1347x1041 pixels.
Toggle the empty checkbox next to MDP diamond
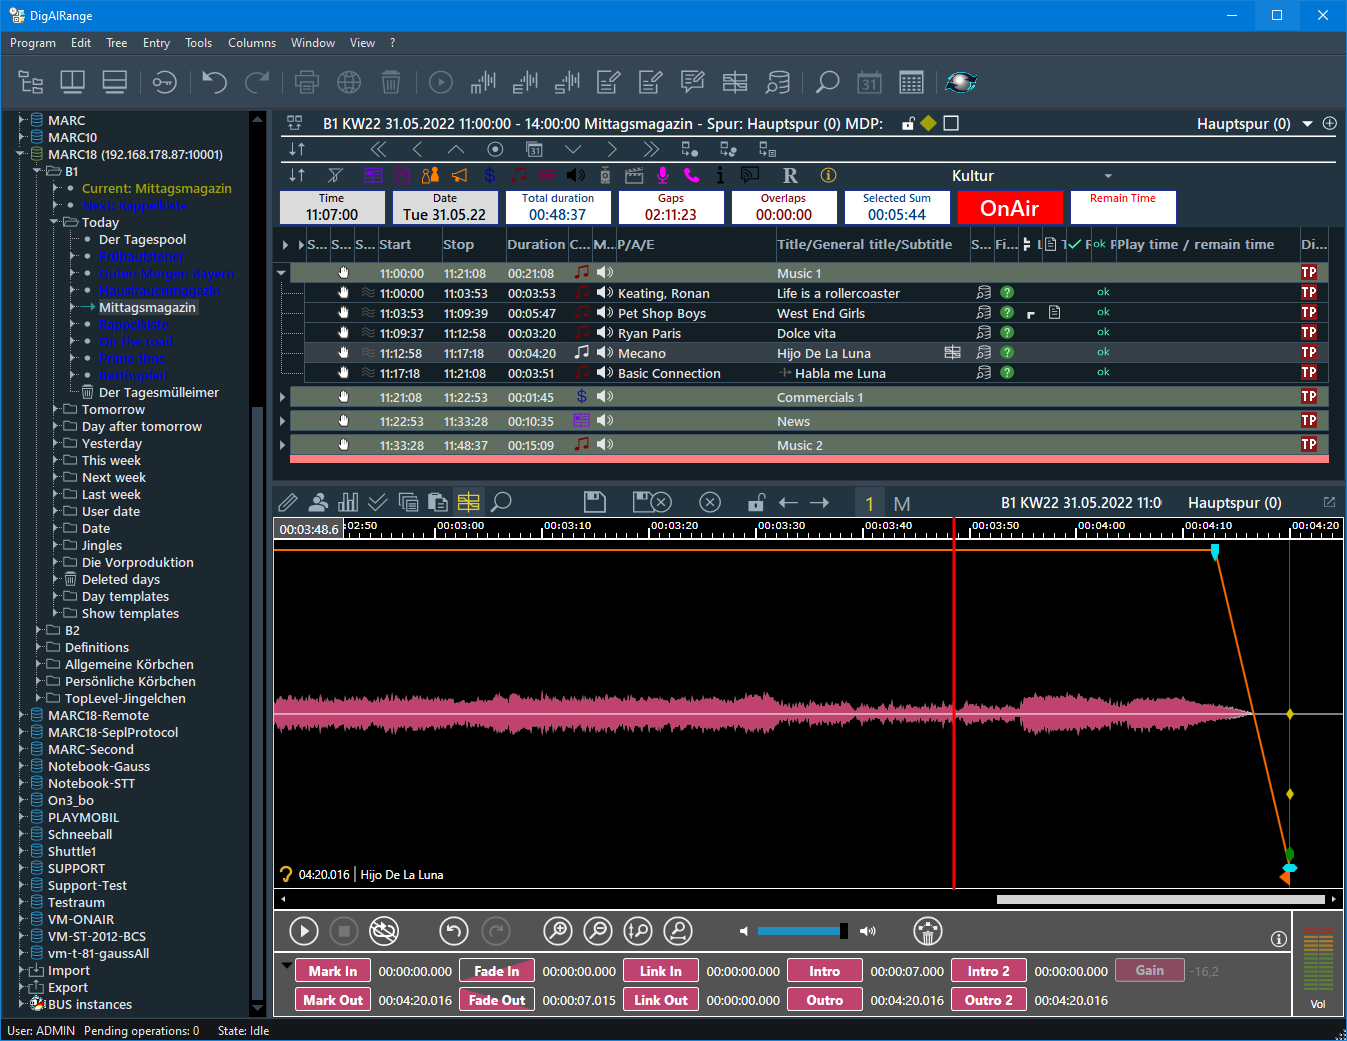click(x=951, y=123)
